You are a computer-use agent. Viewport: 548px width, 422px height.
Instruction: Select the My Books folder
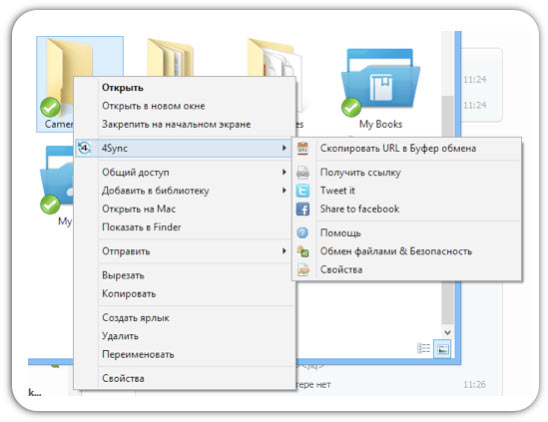click(381, 88)
